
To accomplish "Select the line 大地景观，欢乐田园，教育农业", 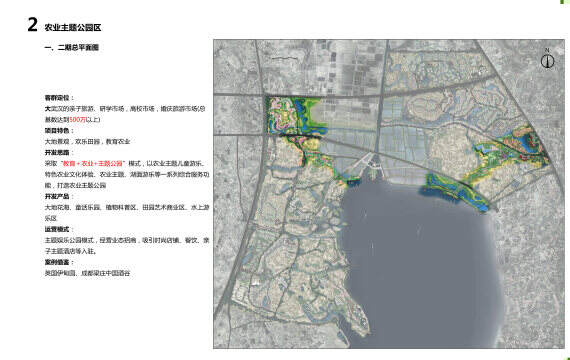I will tap(87, 141).
